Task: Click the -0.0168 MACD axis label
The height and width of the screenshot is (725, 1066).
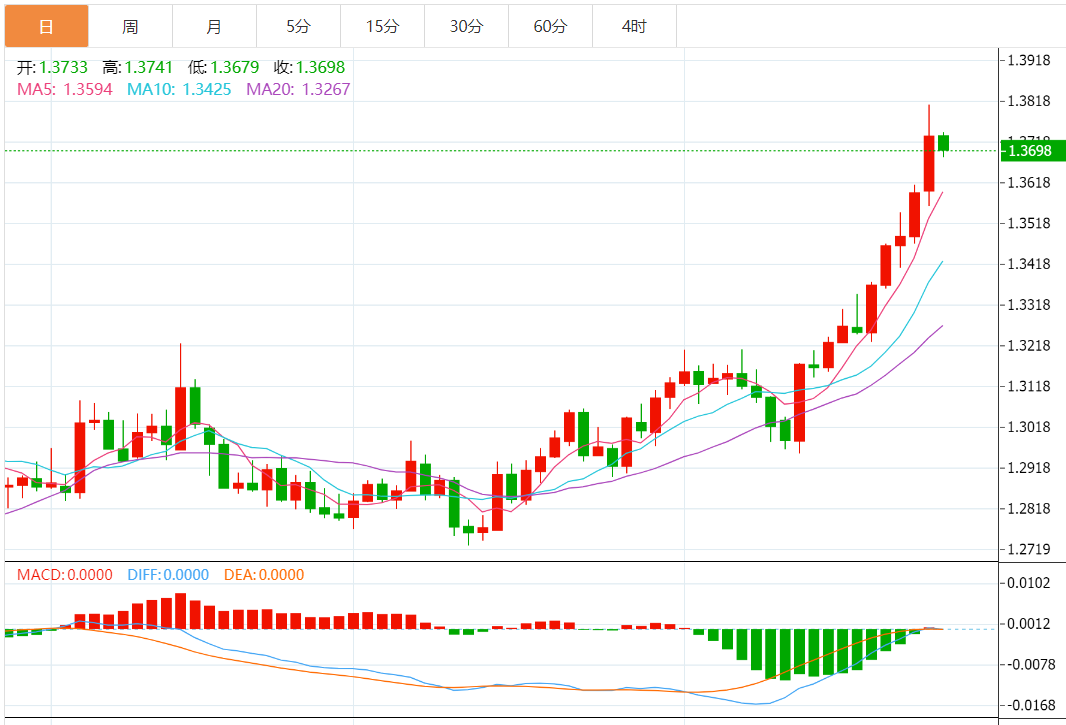Action: (x=1029, y=705)
